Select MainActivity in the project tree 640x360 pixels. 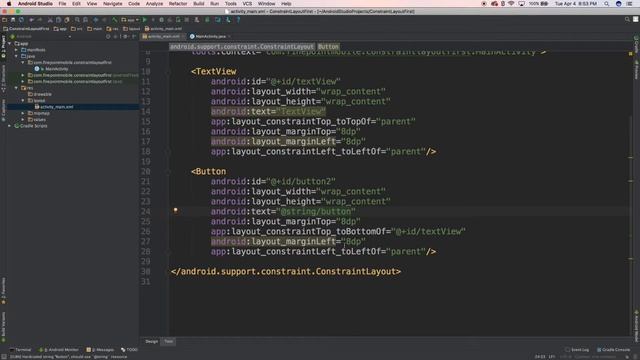pos(57,69)
